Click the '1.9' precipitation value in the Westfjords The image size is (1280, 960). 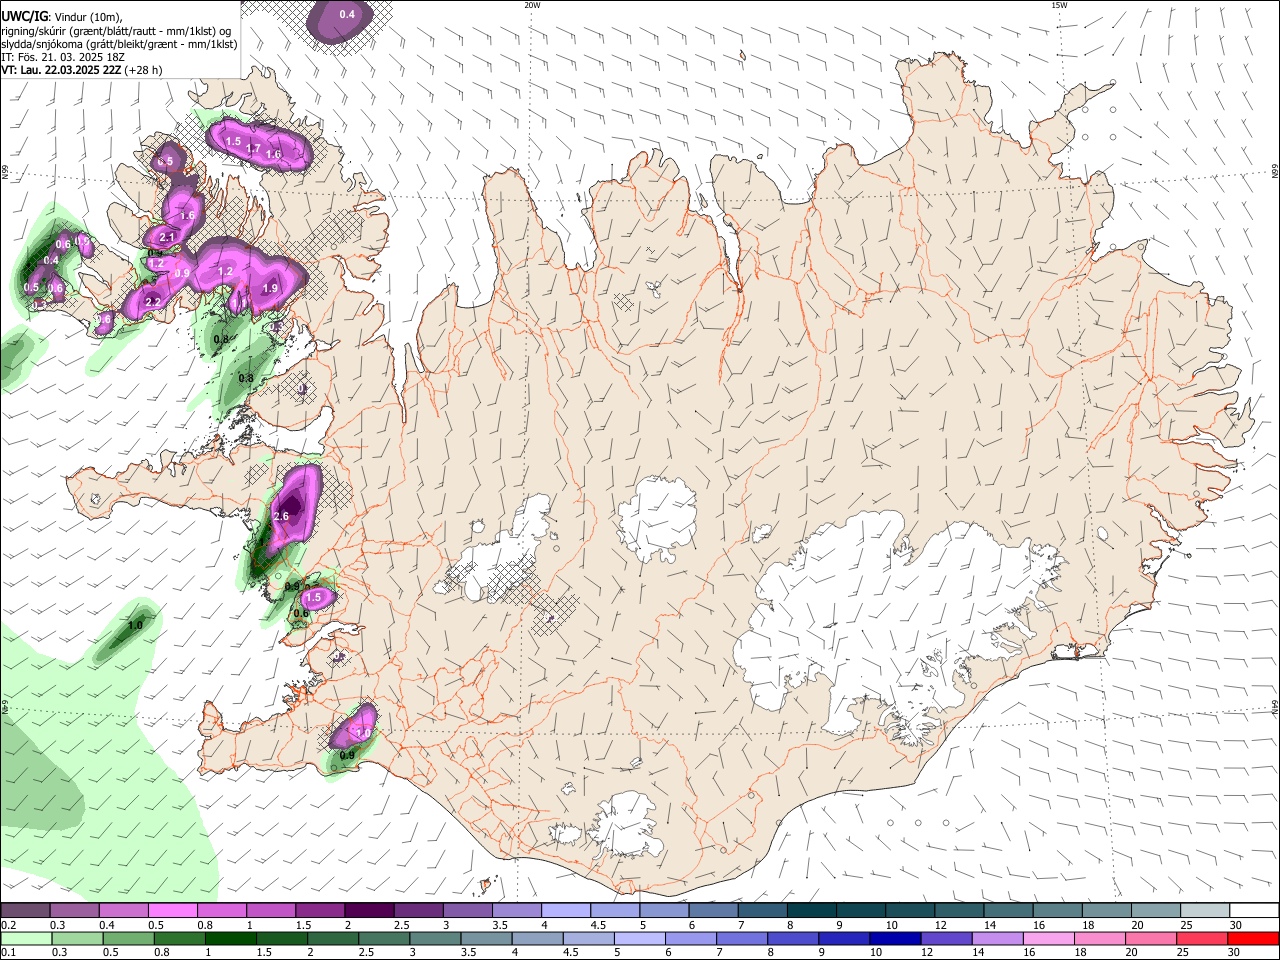270,288
